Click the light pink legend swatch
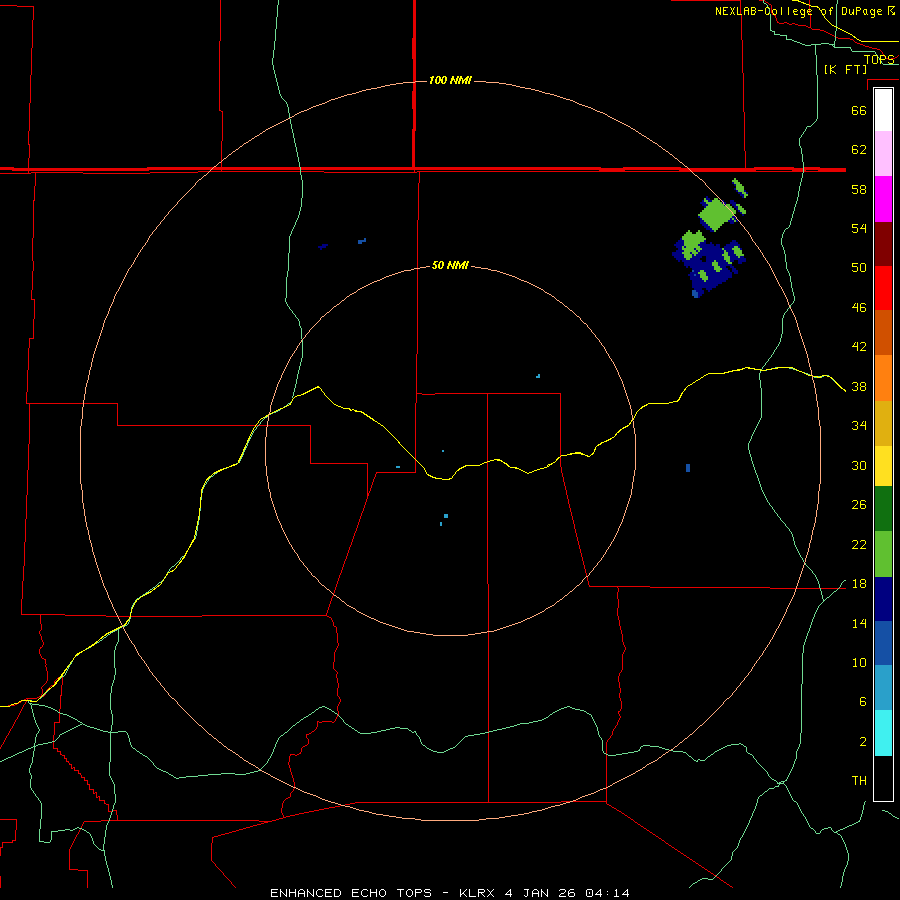 pos(883,154)
